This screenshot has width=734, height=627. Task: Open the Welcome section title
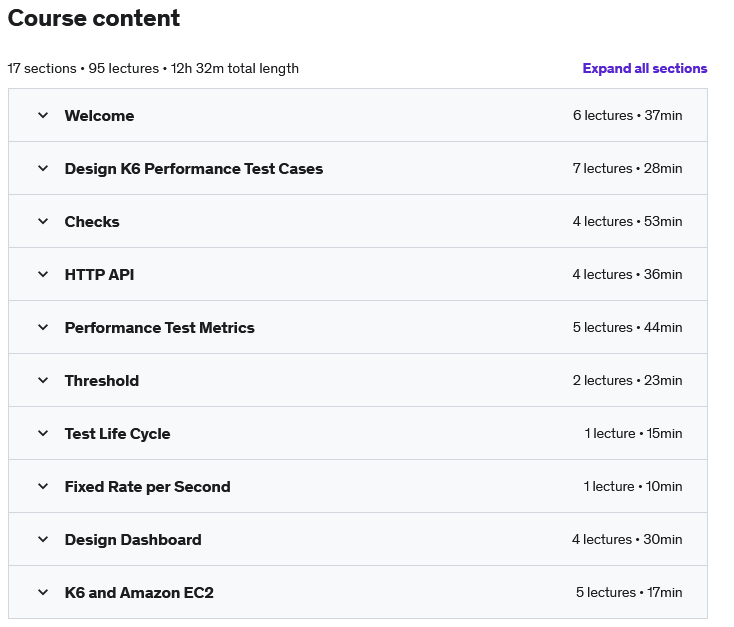pyautogui.click(x=99, y=116)
